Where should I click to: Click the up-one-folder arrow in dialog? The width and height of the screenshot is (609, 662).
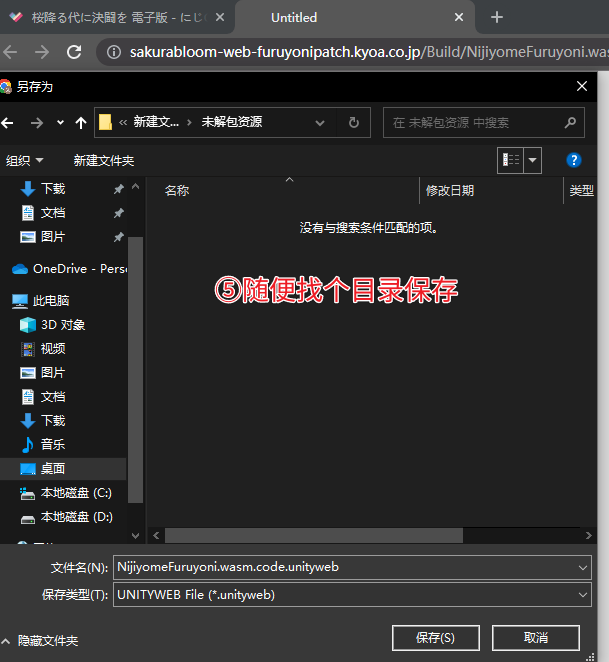(x=81, y=123)
